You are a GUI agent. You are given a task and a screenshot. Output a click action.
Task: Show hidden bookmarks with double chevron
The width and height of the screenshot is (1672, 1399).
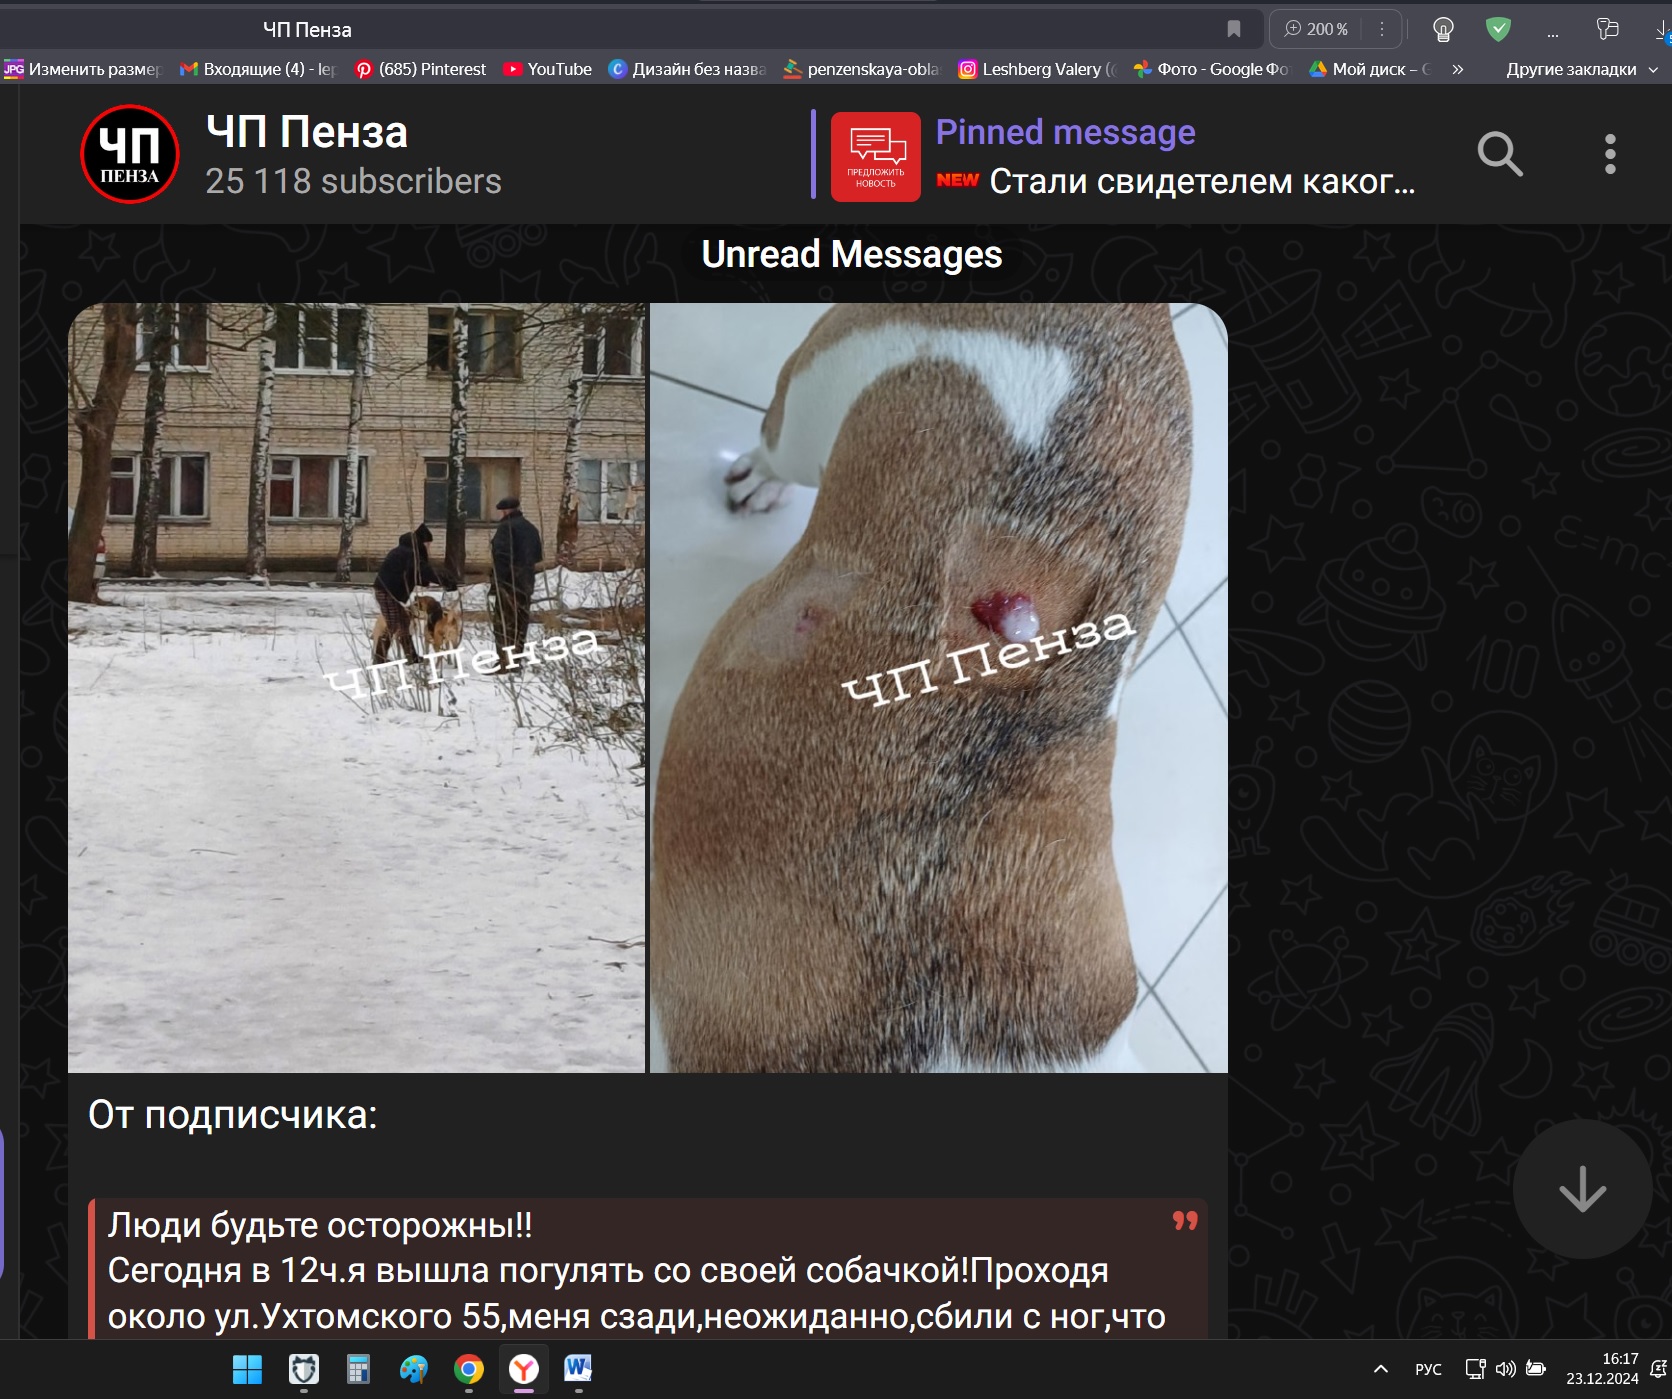[1458, 69]
